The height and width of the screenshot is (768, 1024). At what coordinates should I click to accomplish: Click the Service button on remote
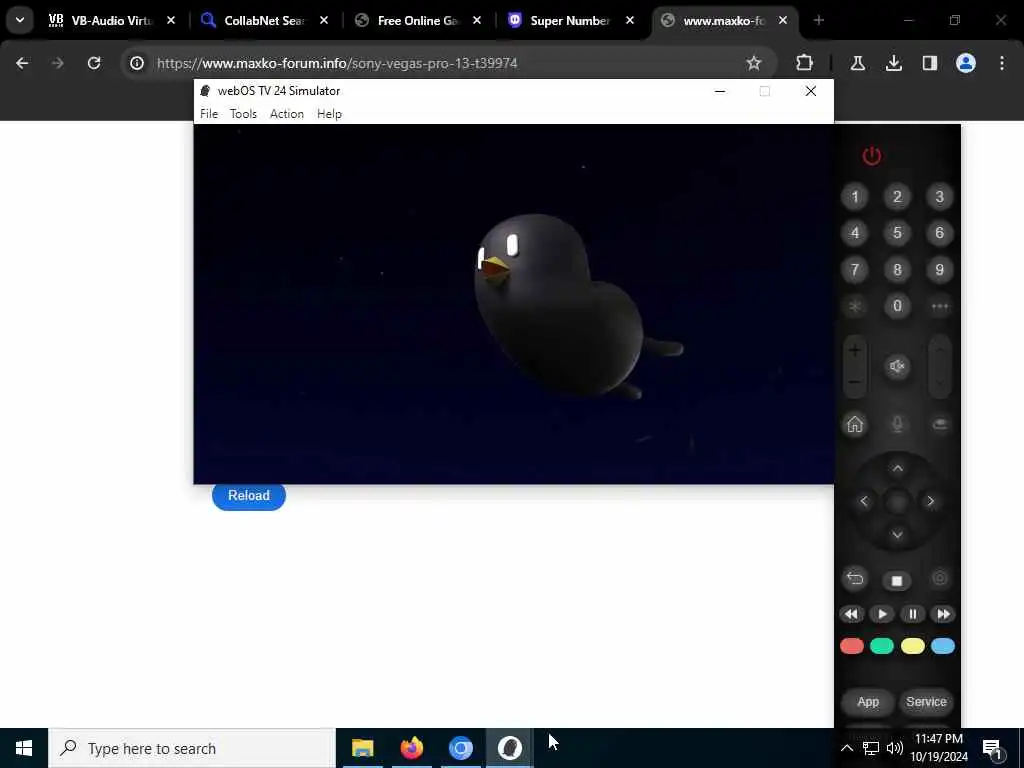pos(926,702)
